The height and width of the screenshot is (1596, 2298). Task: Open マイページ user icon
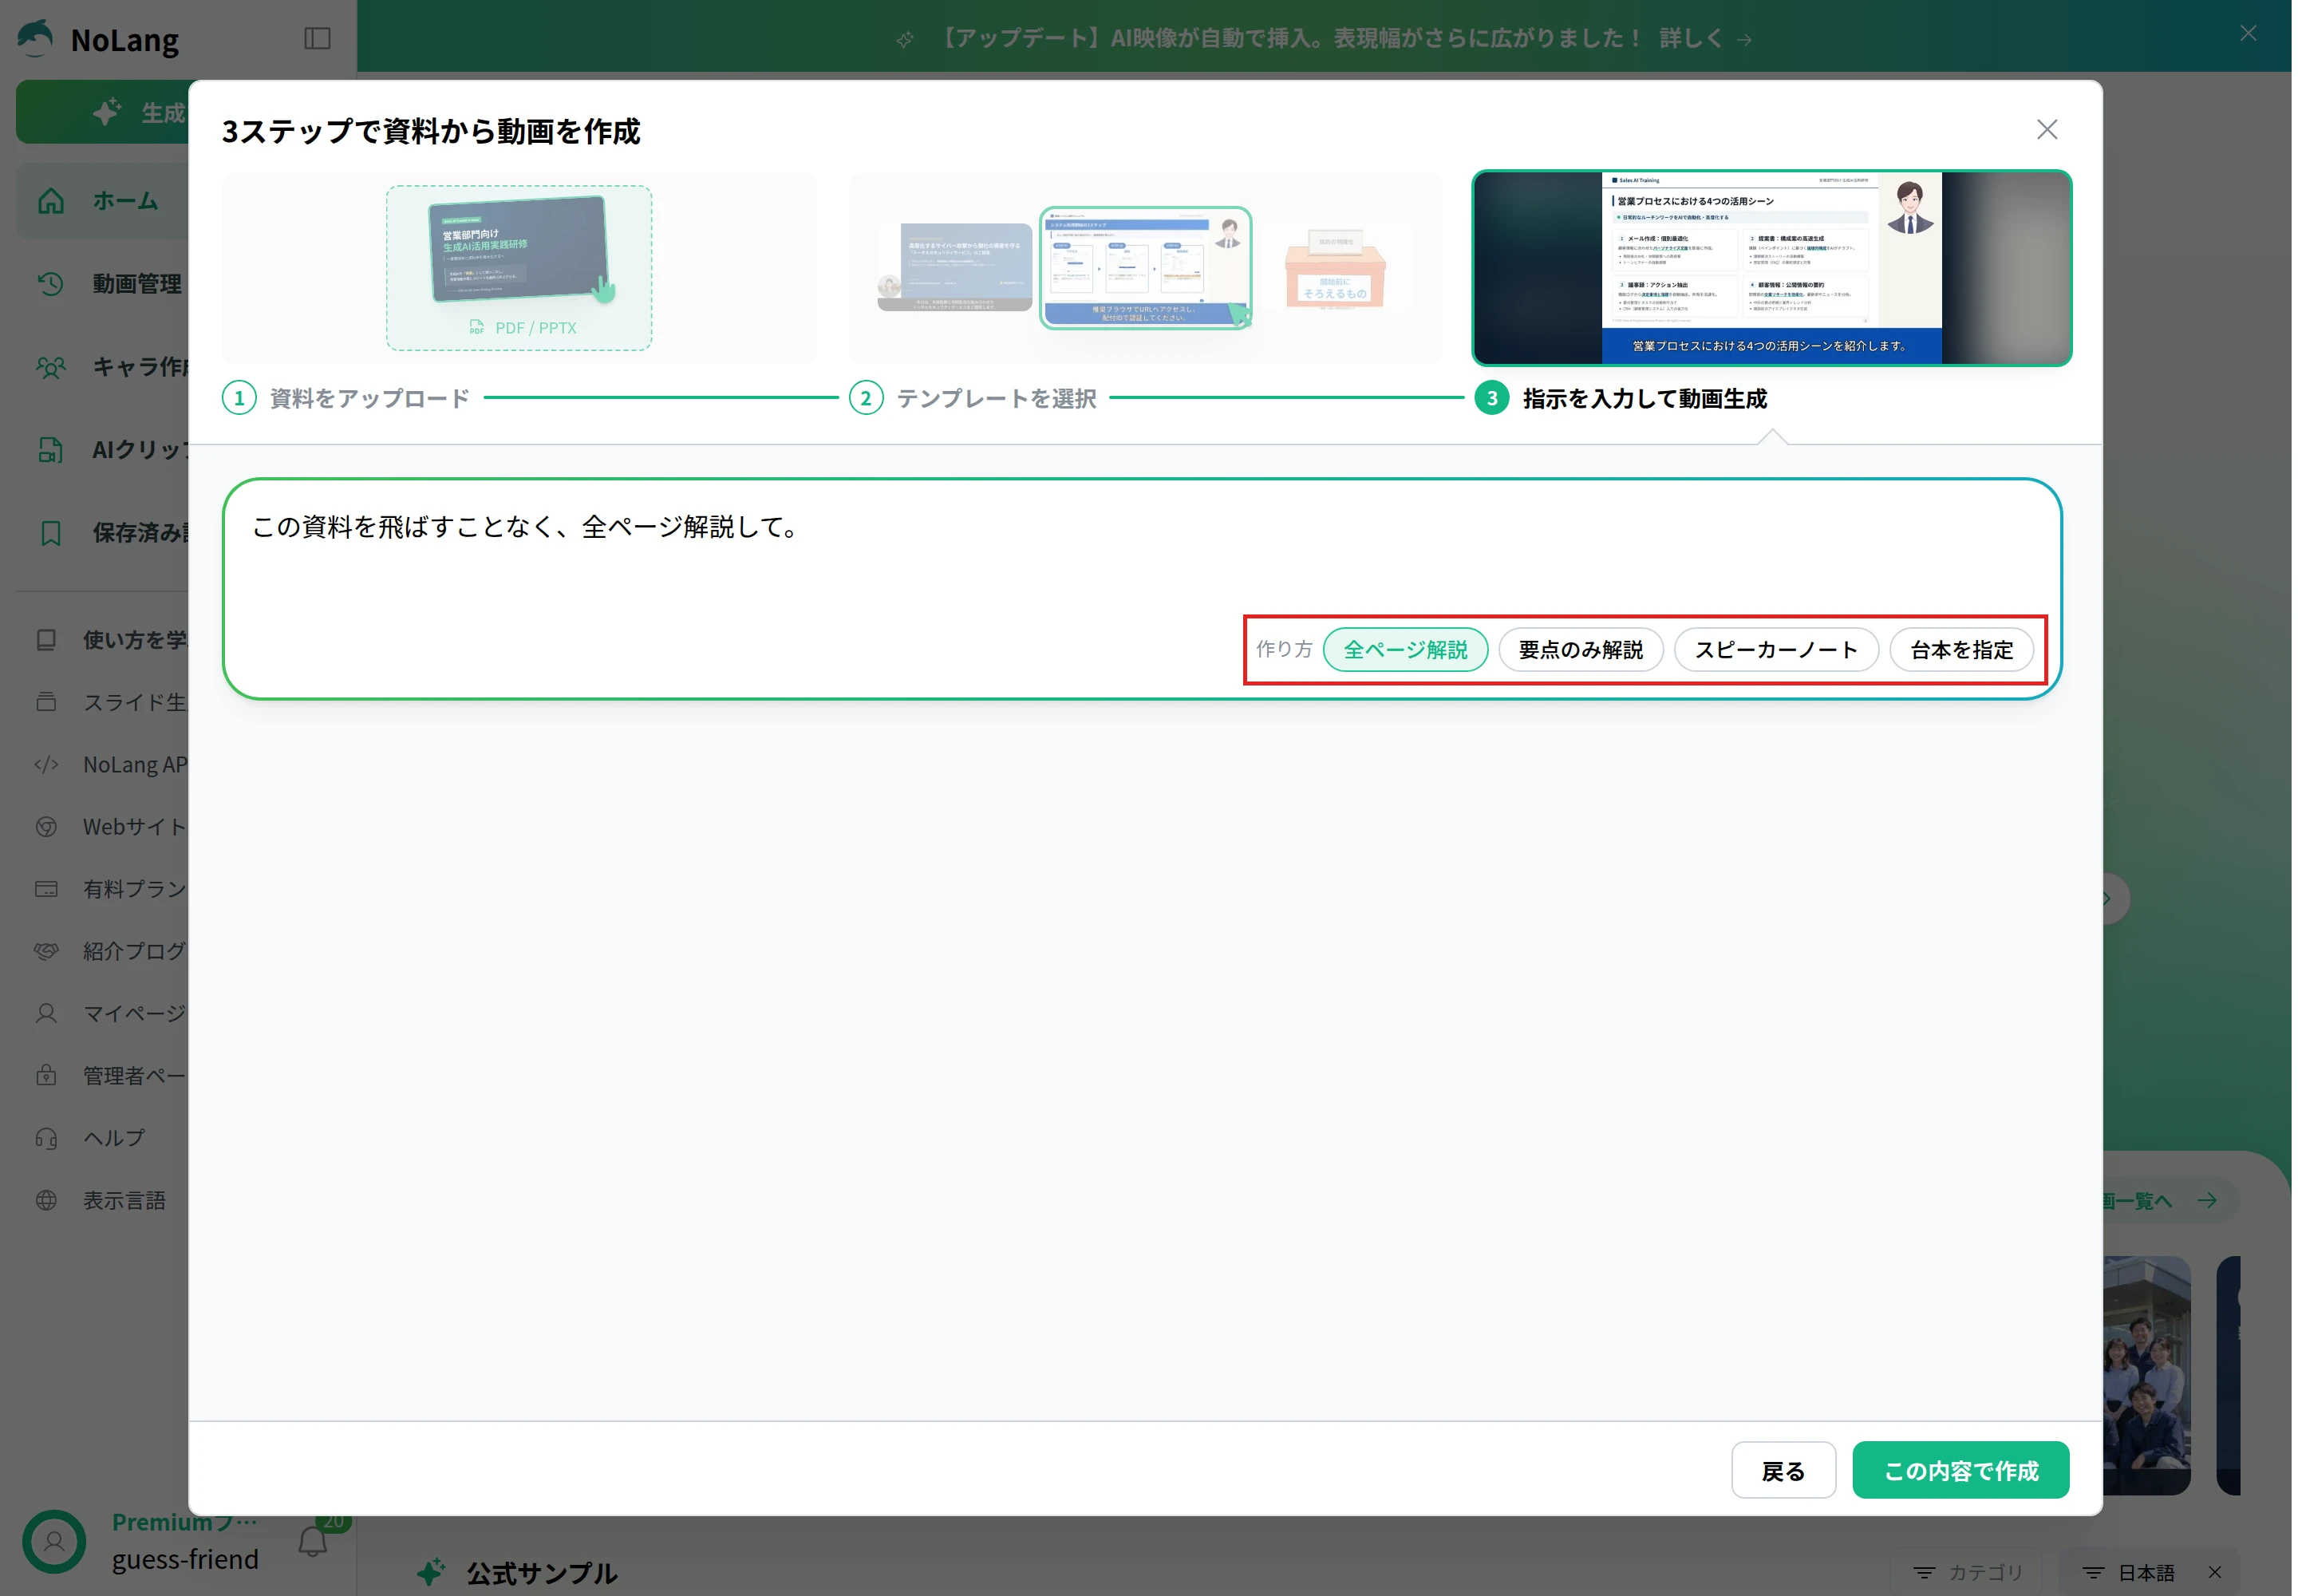coord(46,1013)
